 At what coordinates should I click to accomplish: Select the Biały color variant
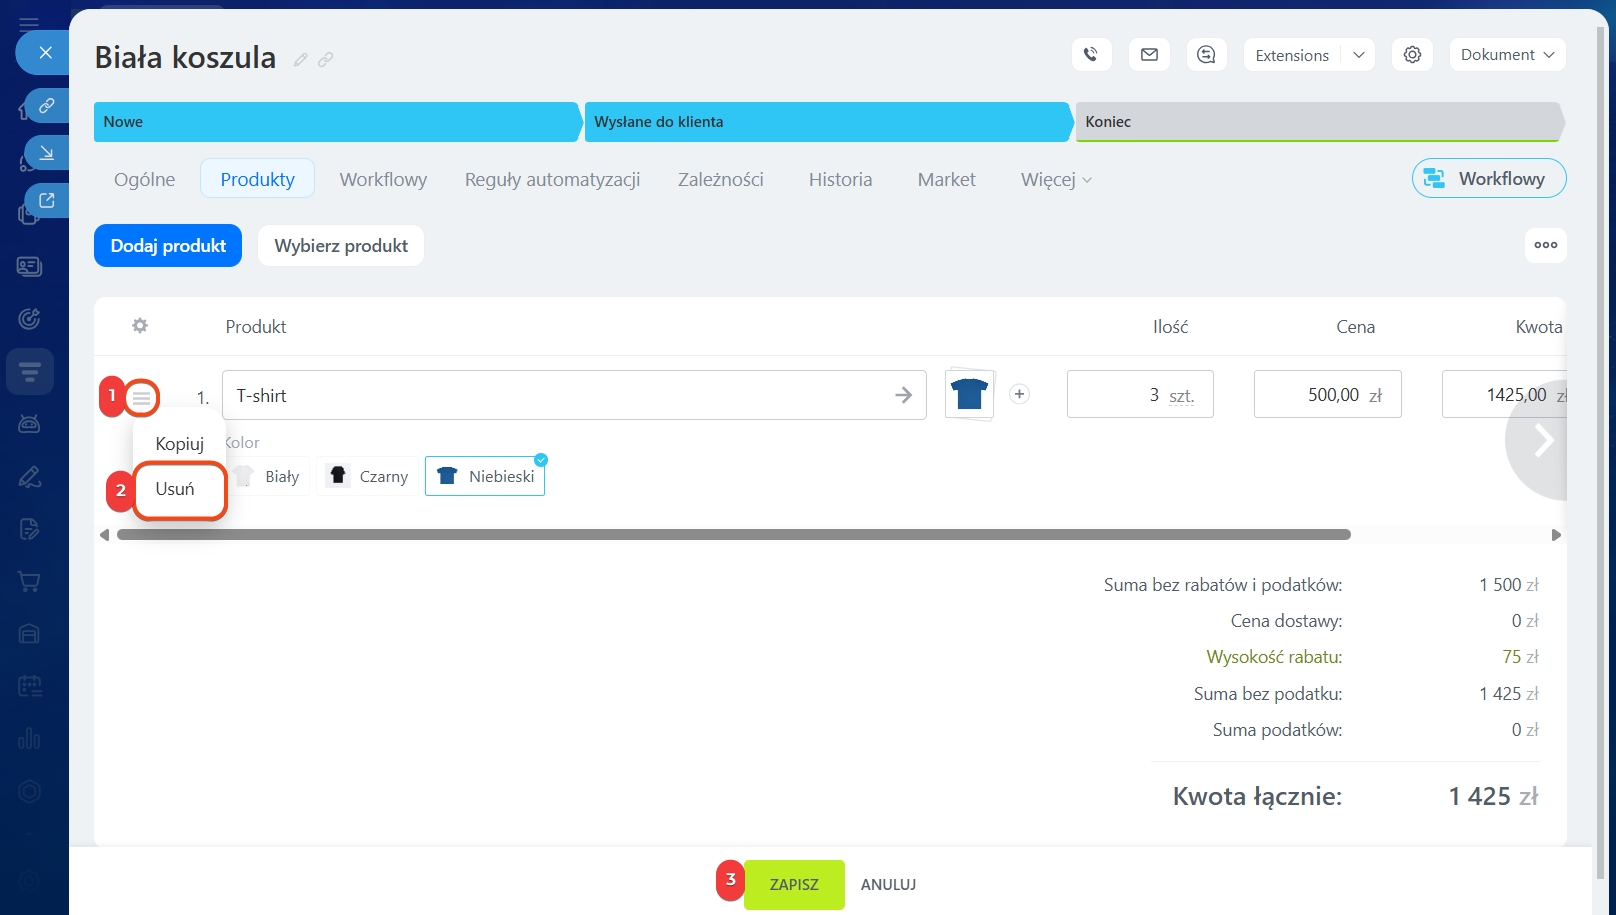[268, 476]
